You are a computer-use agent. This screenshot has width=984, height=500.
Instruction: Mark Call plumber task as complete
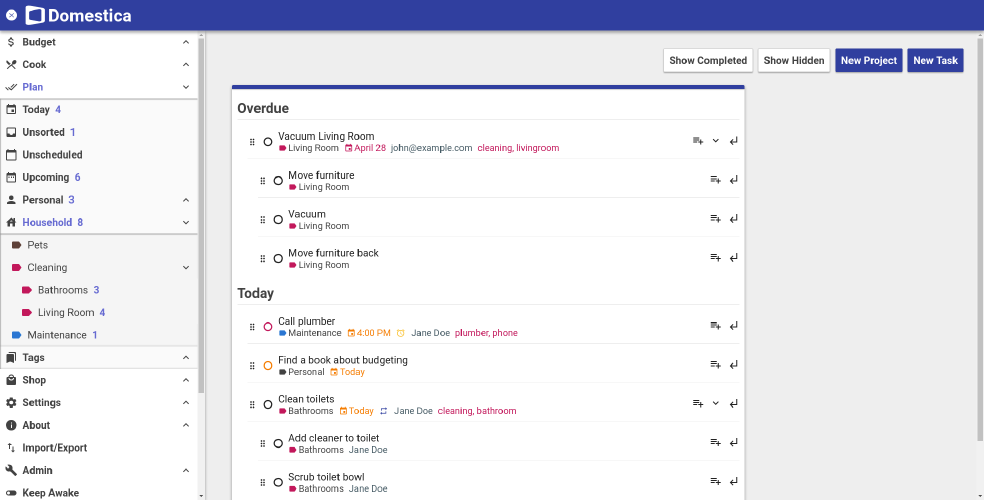[268, 327]
